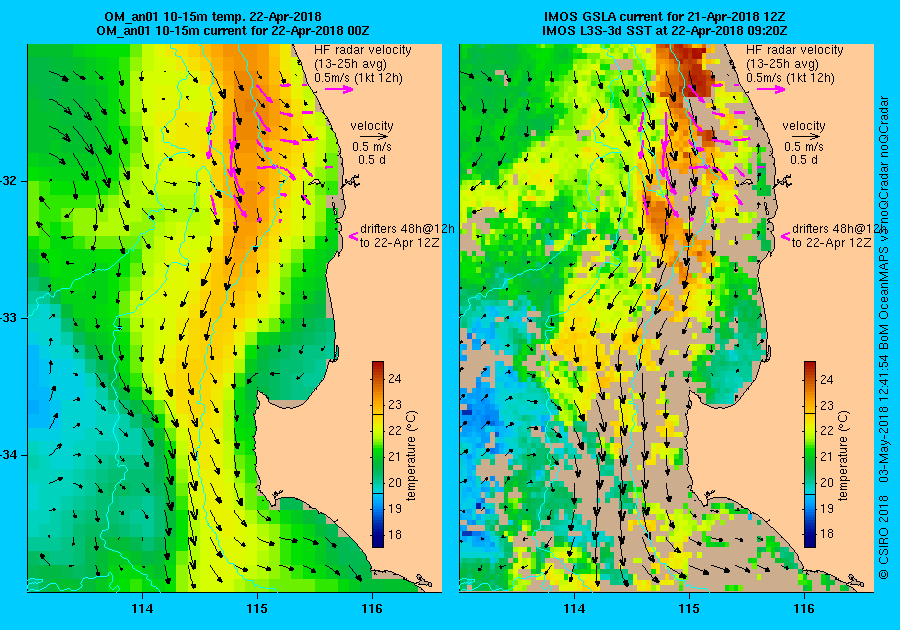Click color bar value 18 in OM_an01 map
Screen dimensions: 900x630
395,534
